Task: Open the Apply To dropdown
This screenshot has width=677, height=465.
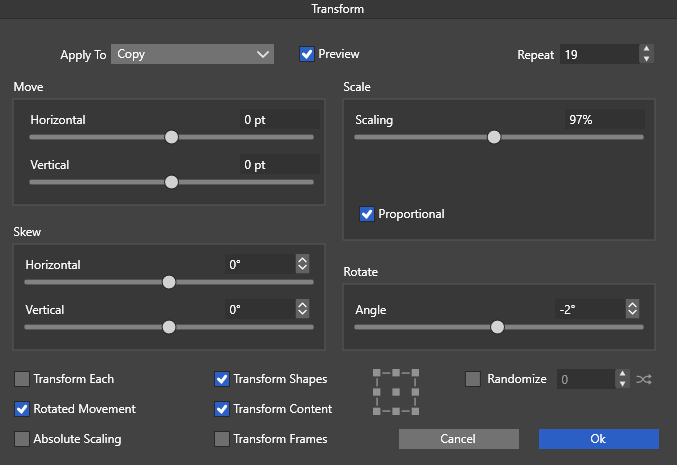Action: [192, 54]
